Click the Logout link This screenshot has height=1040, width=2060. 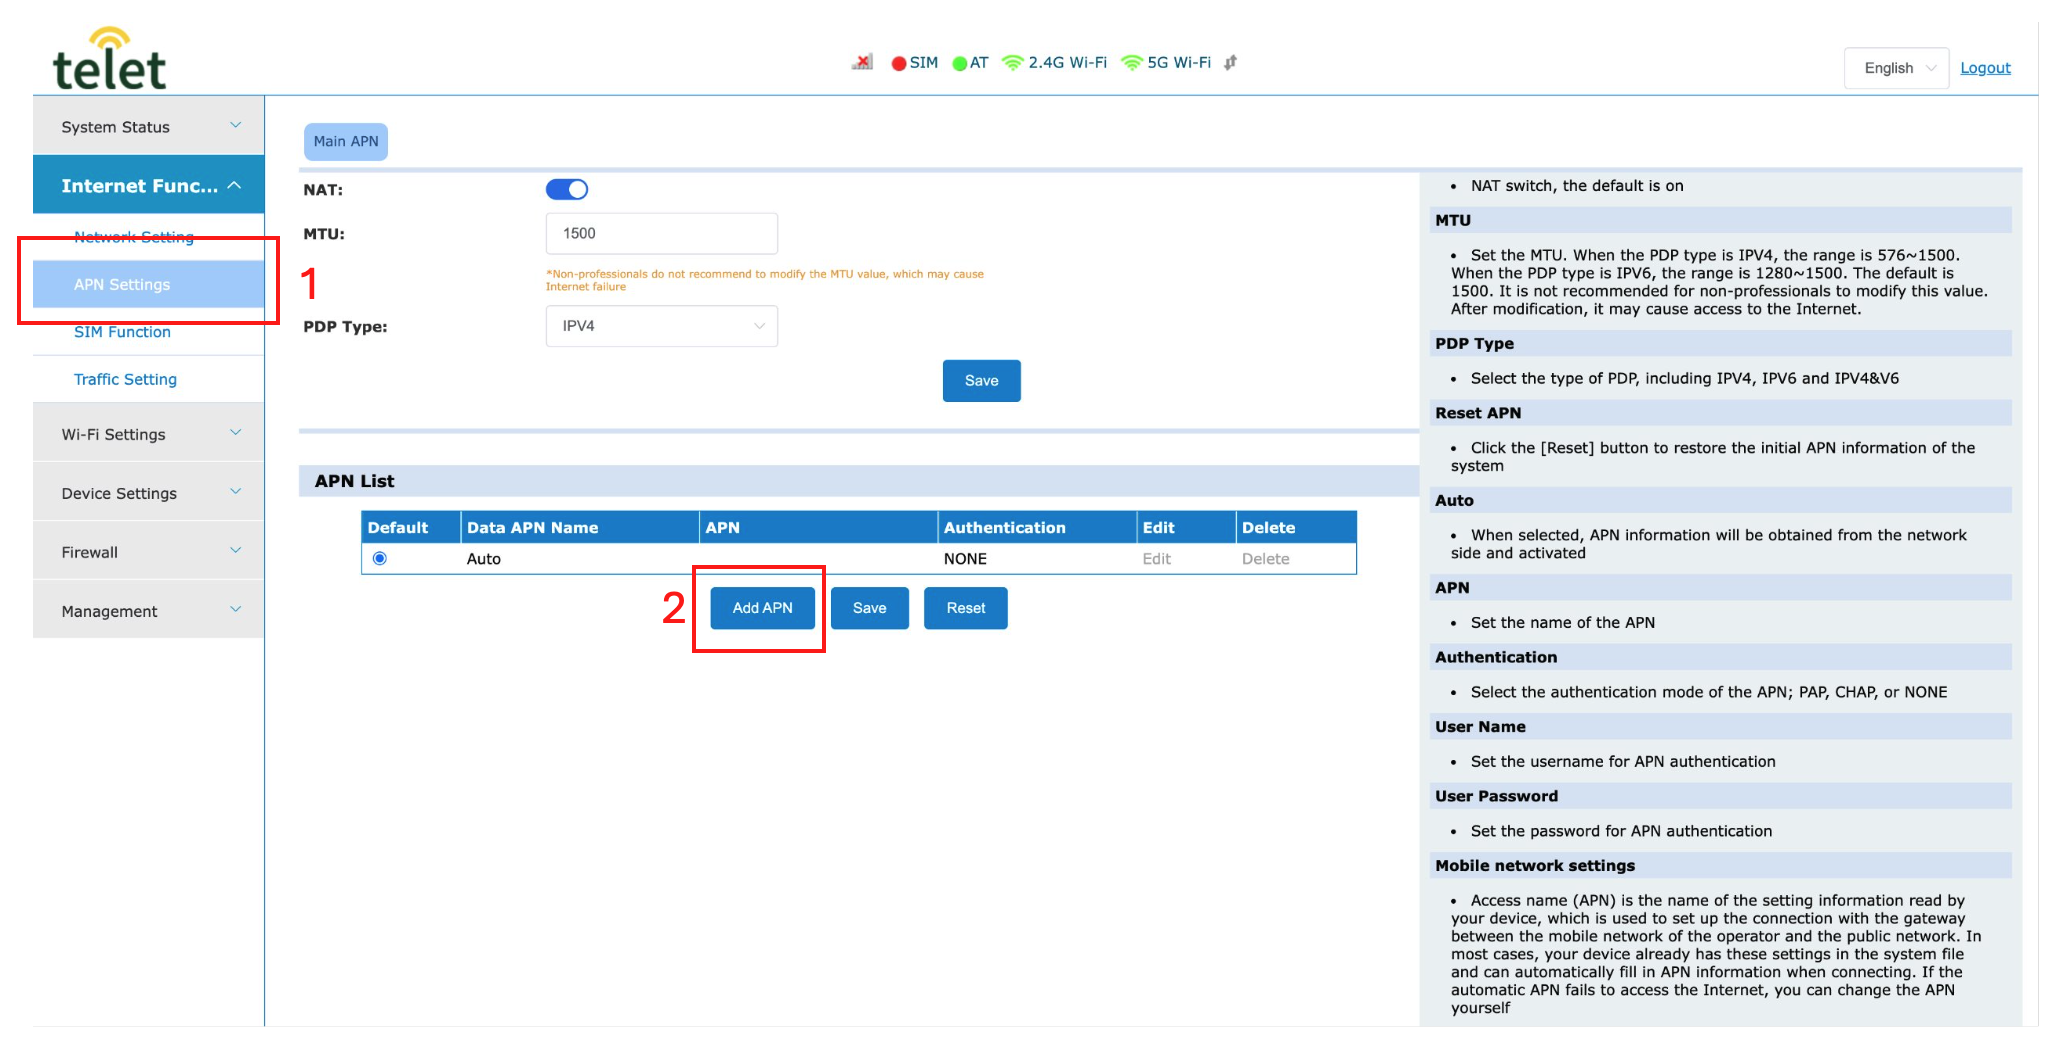(1985, 68)
